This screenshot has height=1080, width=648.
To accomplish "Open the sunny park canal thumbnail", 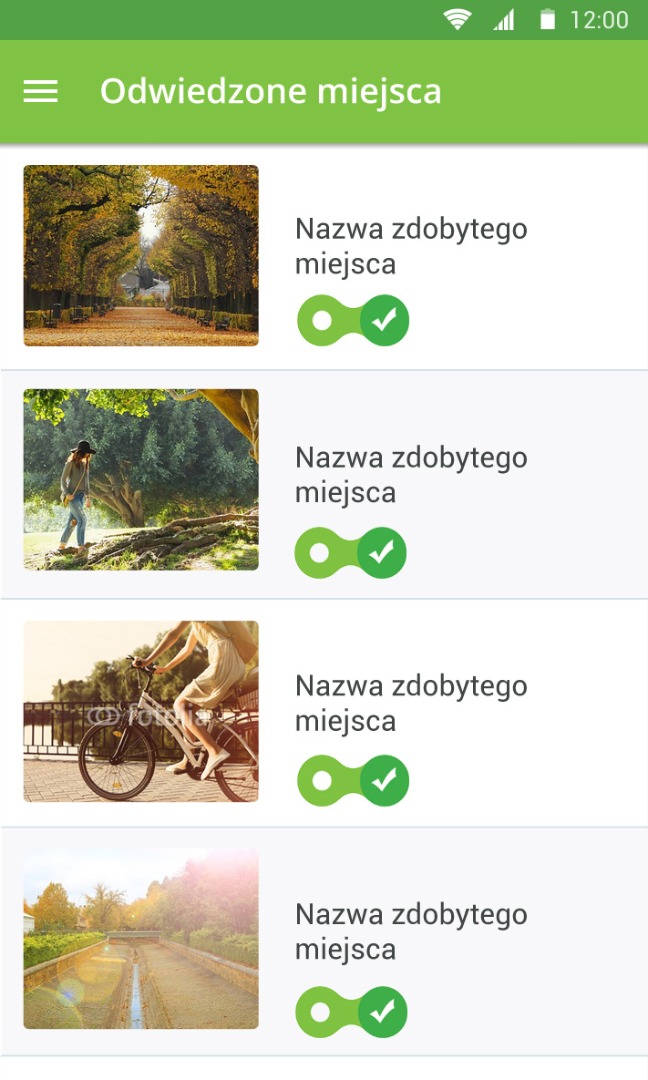I will (141, 939).
